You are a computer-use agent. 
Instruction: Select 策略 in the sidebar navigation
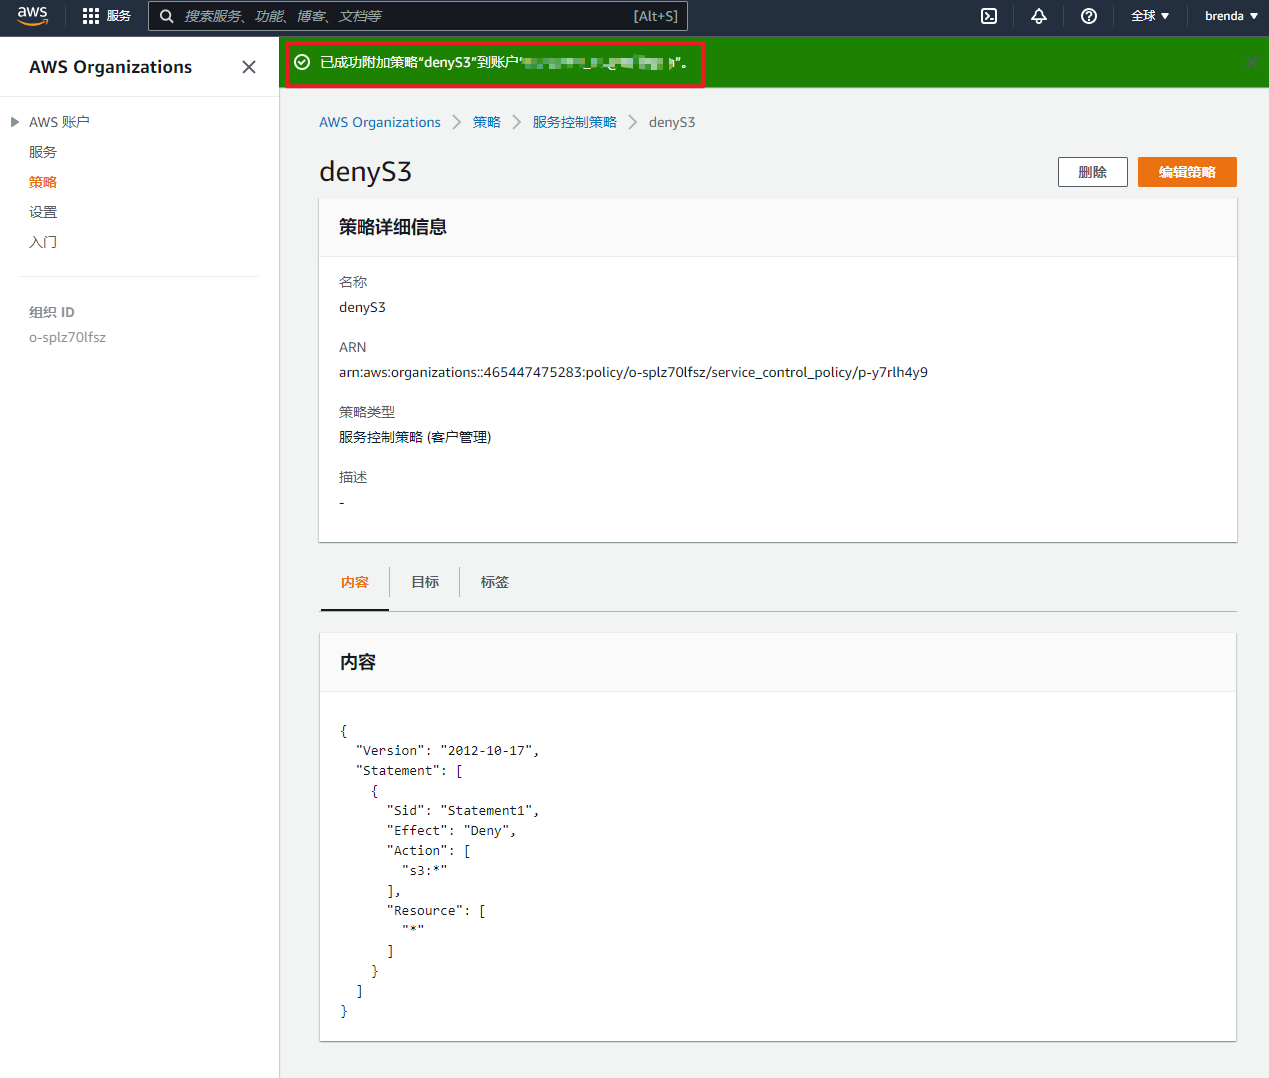(x=43, y=182)
